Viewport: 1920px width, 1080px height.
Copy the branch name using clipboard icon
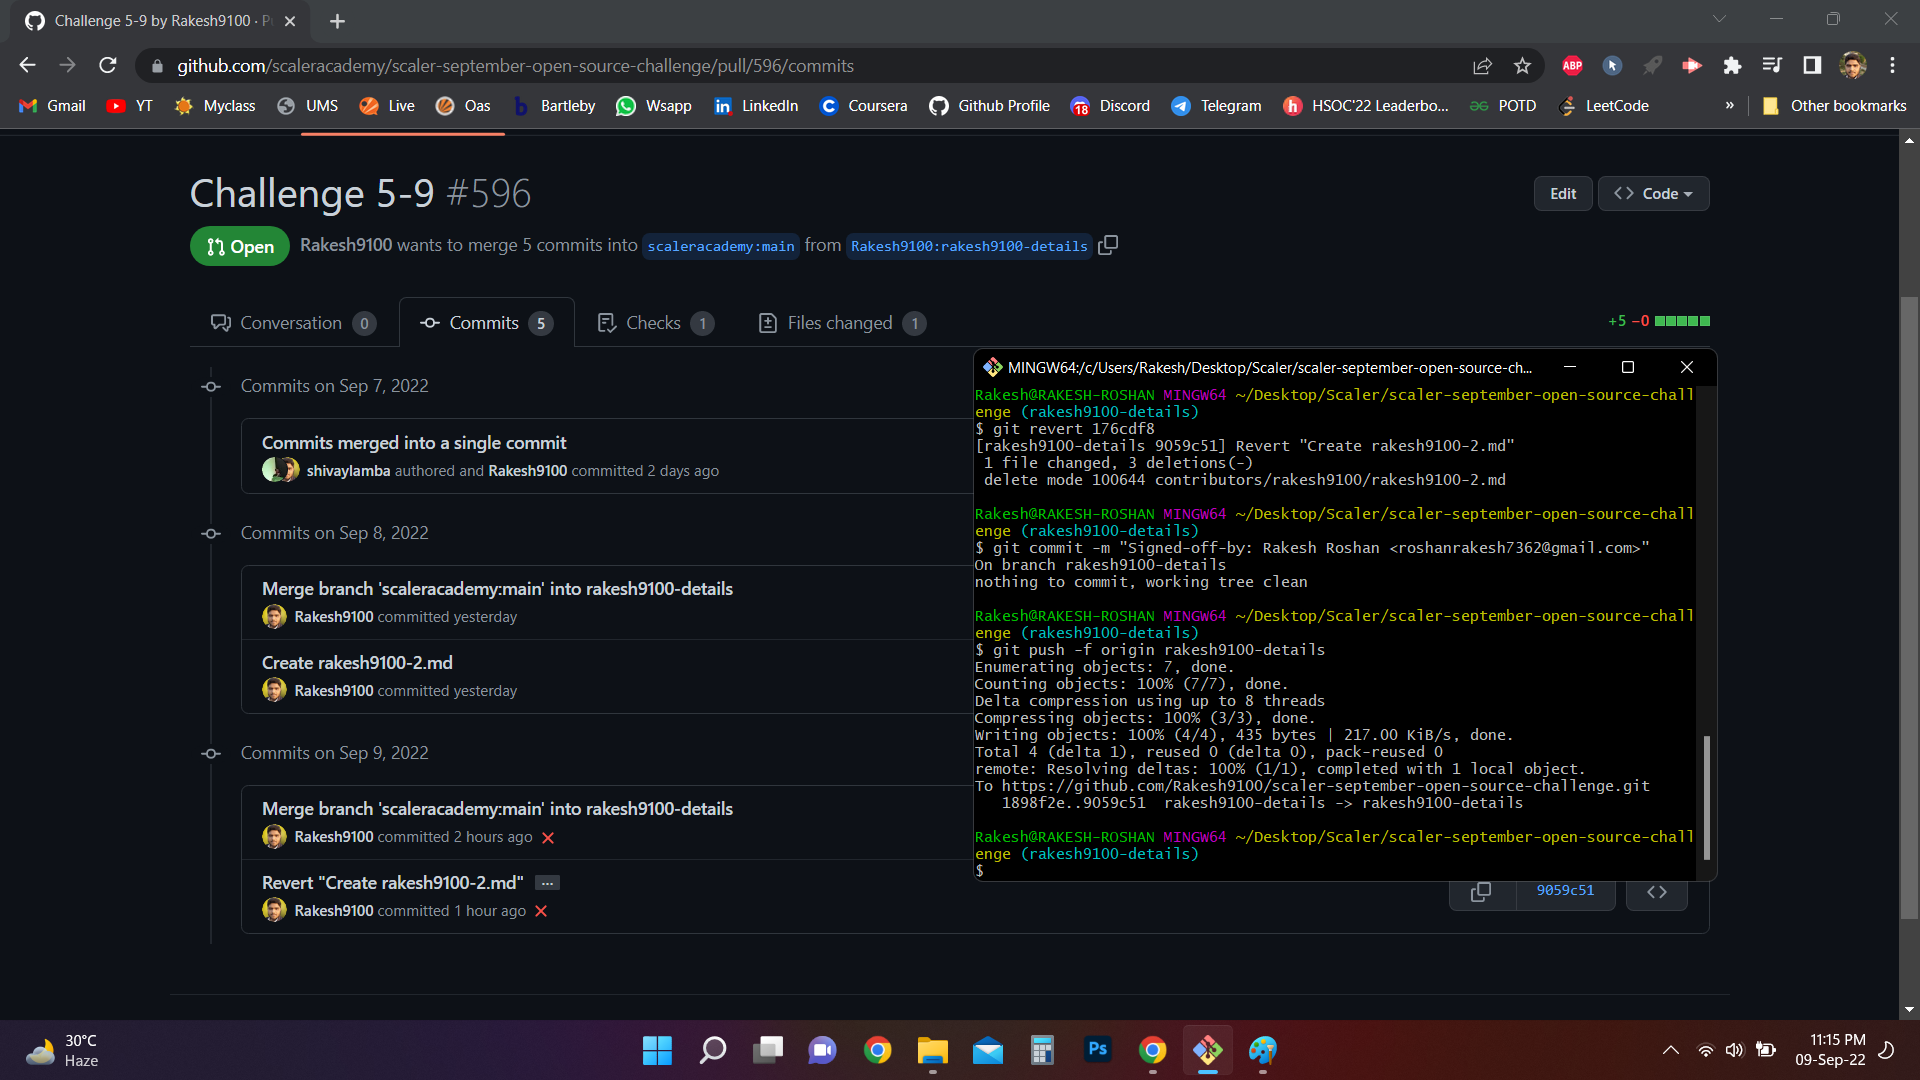(x=1108, y=245)
